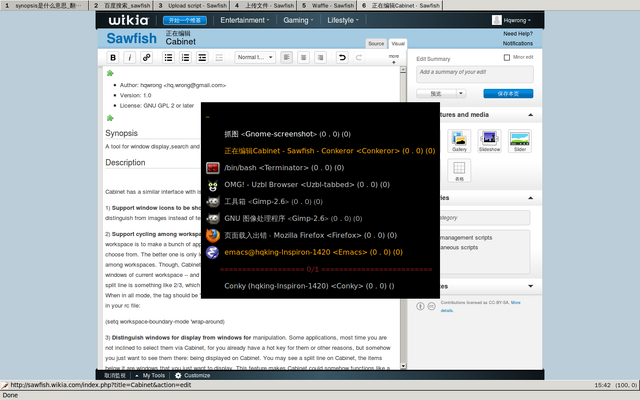Open My Tools menu in bottom bar
The width and height of the screenshot is (640, 400).
(x=150, y=376)
